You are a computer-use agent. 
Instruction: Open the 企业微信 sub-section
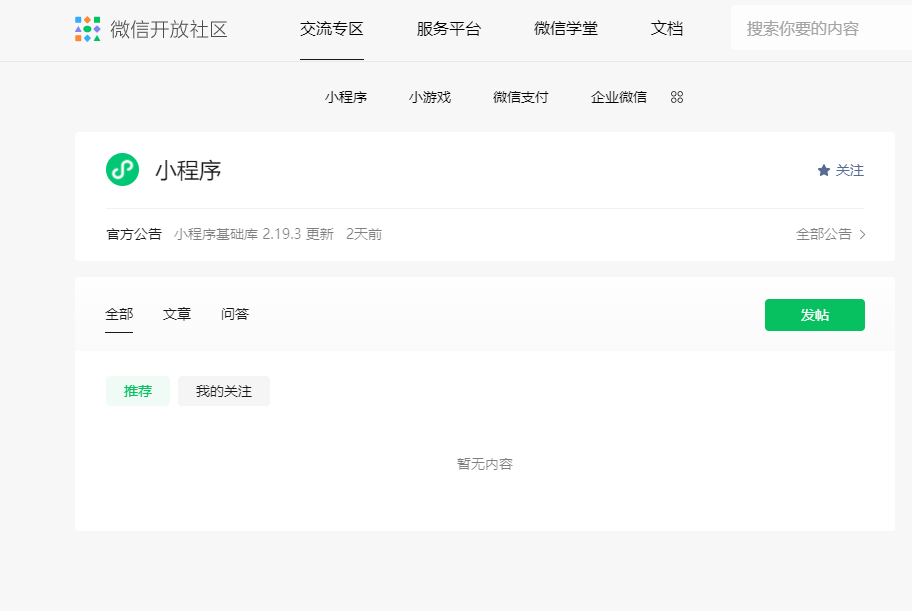[x=618, y=97]
